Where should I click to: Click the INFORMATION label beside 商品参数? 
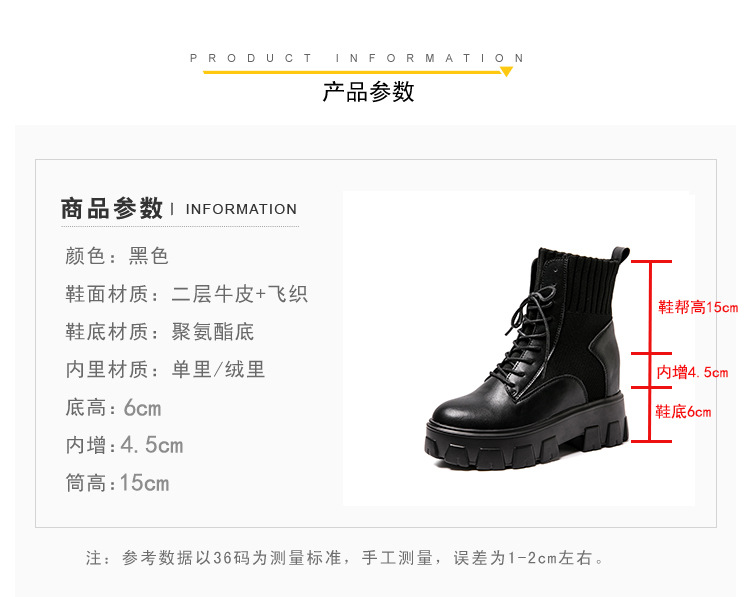point(241,209)
